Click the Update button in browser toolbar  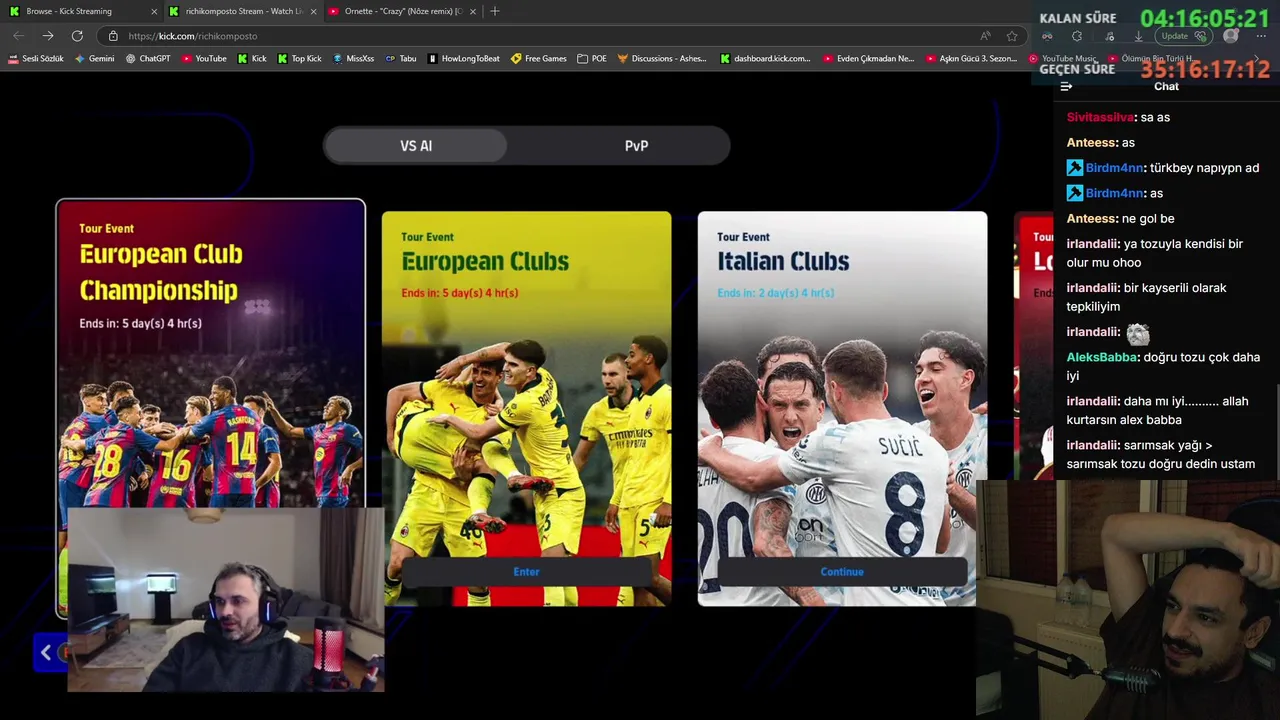pyautogui.click(x=1184, y=36)
